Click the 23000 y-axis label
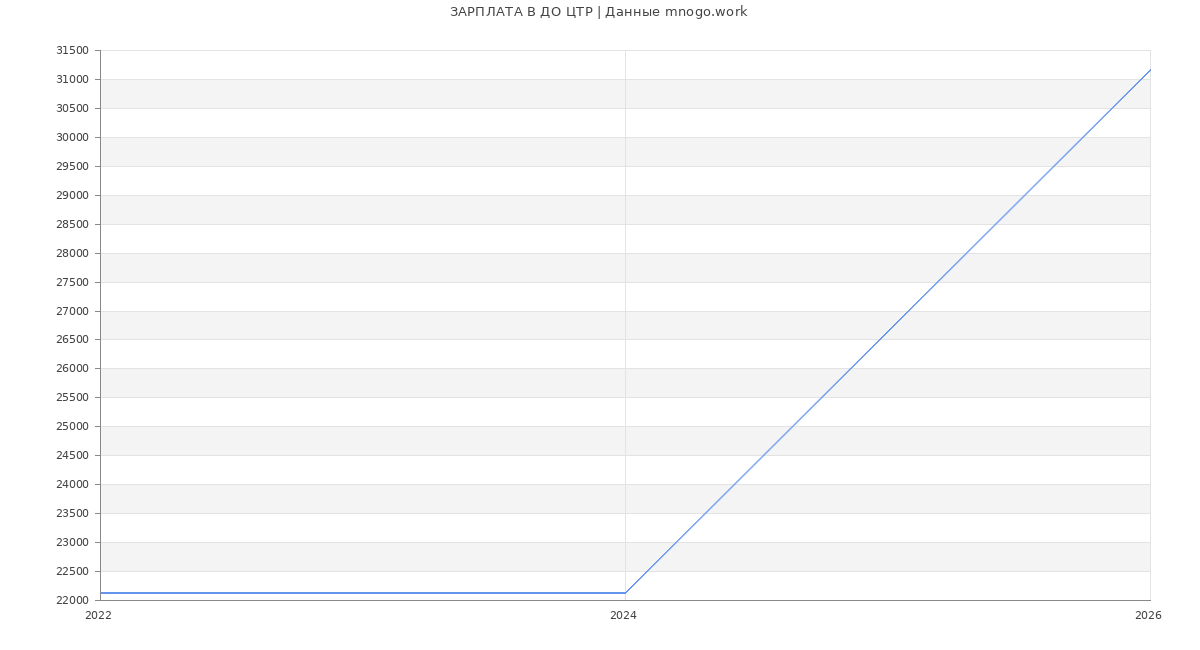The height and width of the screenshot is (650, 1200). pyautogui.click(x=72, y=543)
